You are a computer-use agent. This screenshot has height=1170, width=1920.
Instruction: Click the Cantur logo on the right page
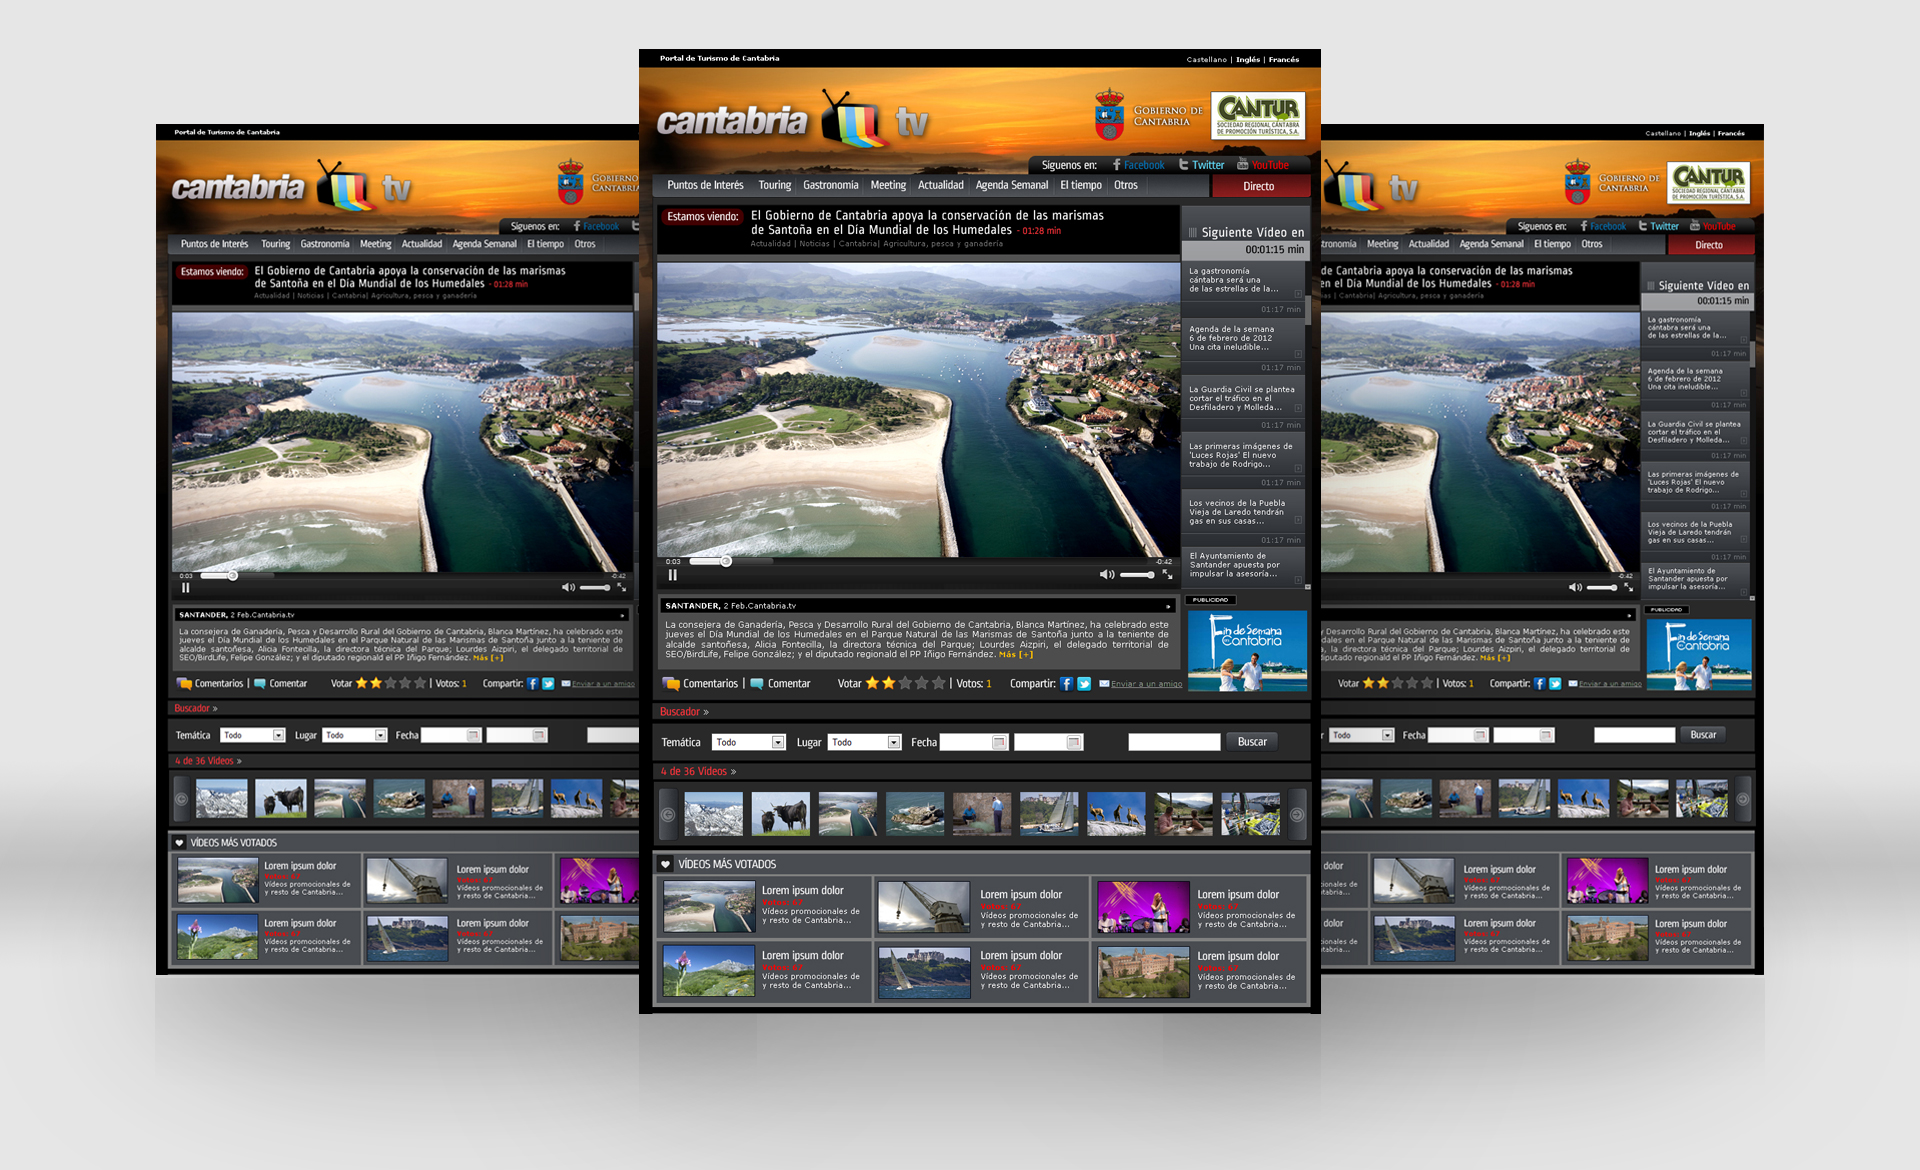click(x=1709, y=183)
